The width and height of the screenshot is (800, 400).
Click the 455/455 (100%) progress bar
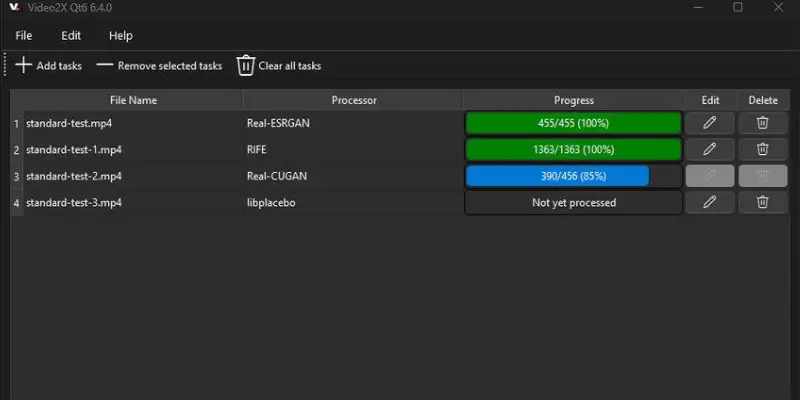click(x=573, y=123)
